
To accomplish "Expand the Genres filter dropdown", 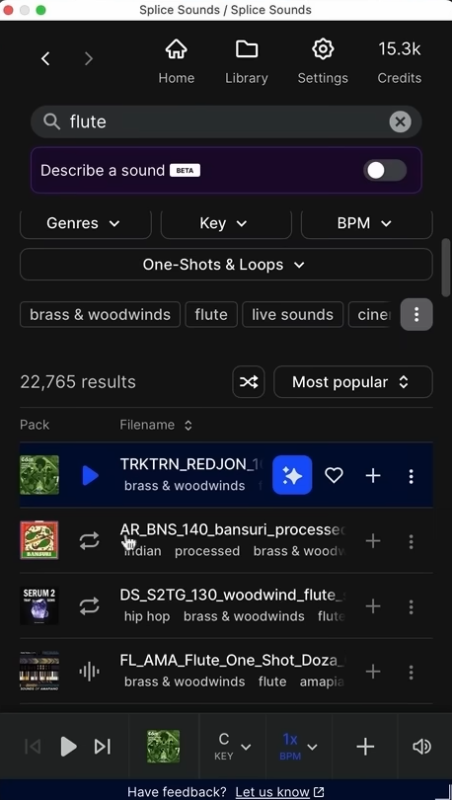I will [x=86, y=223].
